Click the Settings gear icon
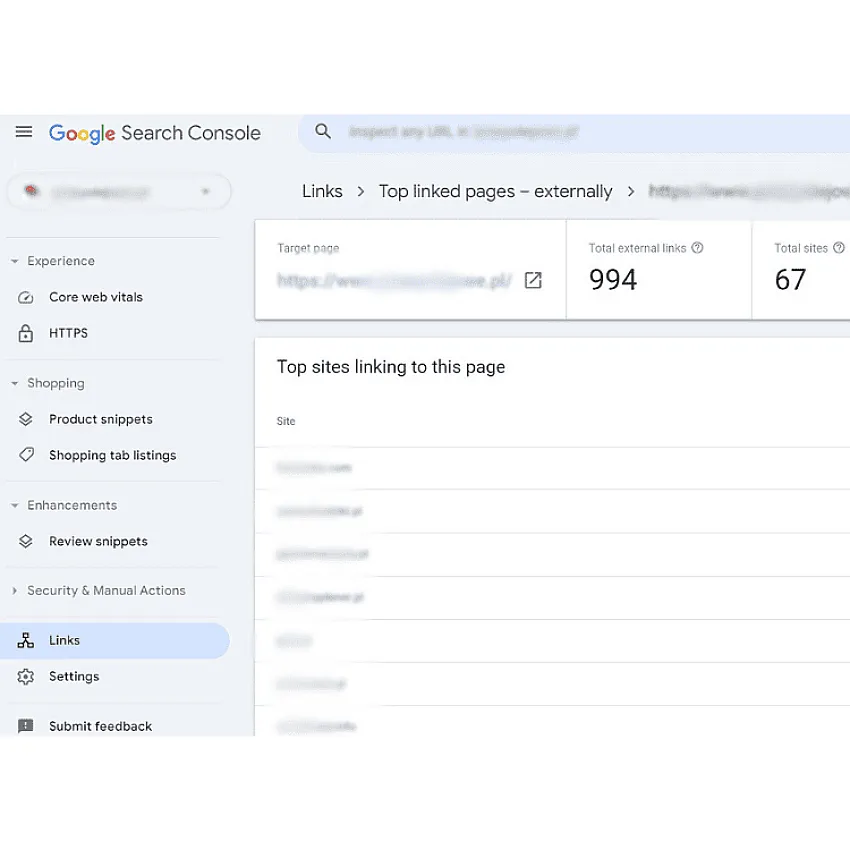The width and height of the screenshot is (850, 850). [26, 677]
